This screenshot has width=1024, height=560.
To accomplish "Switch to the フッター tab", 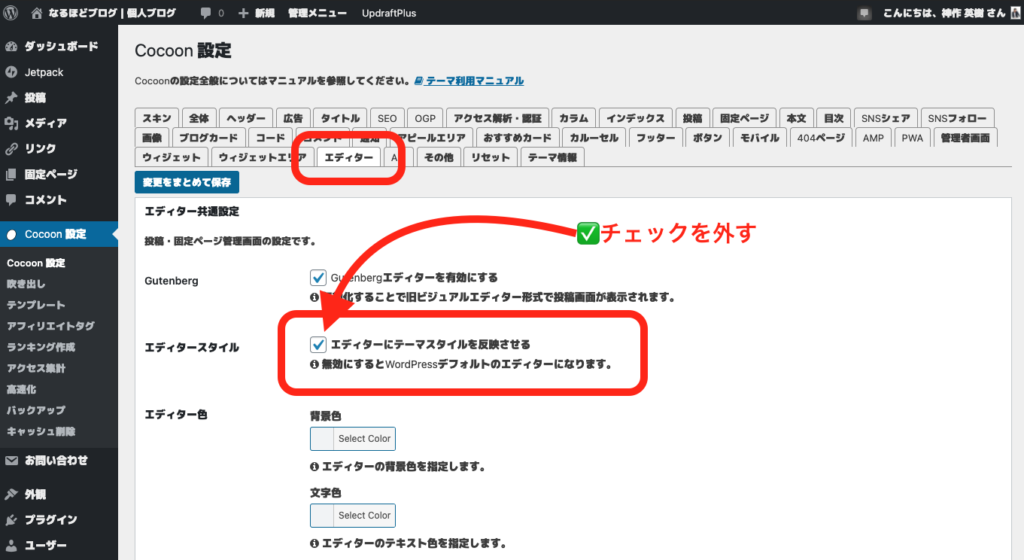I will click(656, 138).
